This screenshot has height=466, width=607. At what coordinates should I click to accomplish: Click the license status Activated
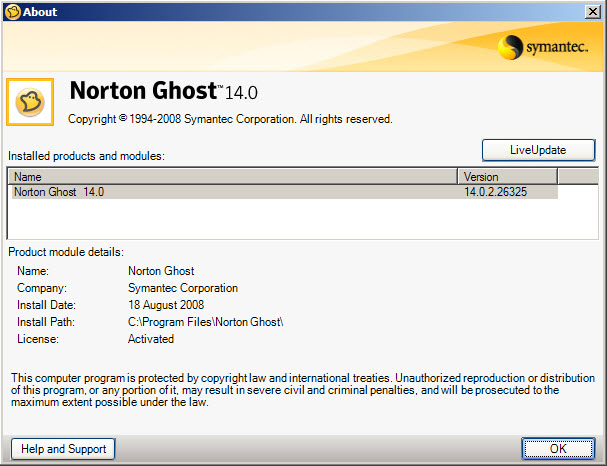tap(151, 339)
